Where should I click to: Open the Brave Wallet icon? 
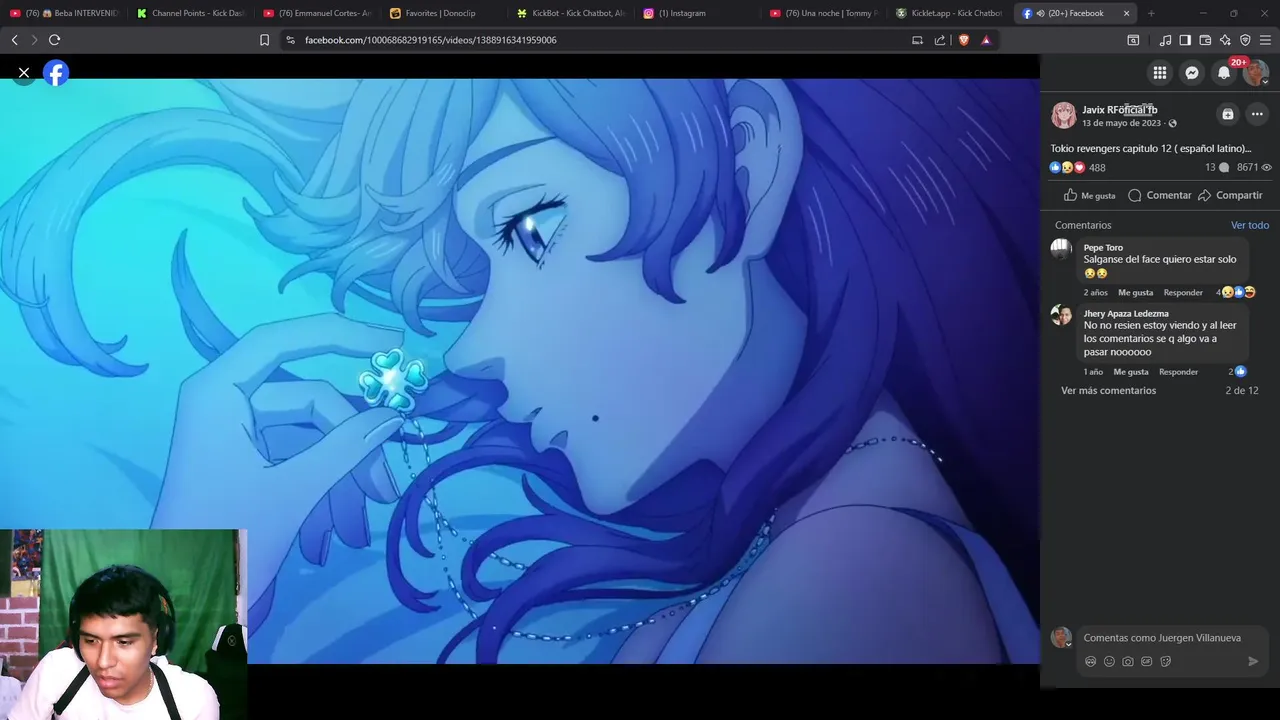[x=1205, y=40]
